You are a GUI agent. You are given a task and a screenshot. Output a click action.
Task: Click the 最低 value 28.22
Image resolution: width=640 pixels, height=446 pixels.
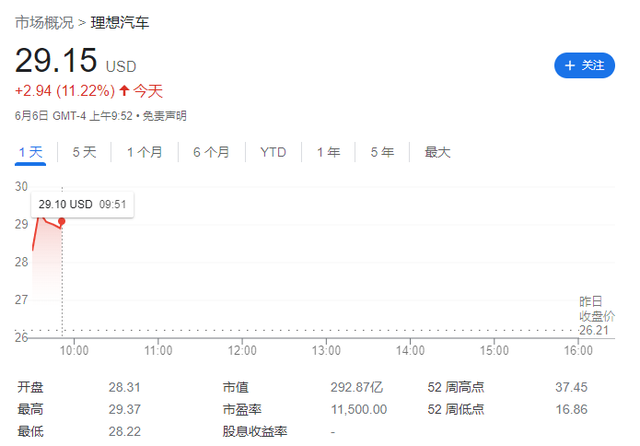(x=124, y=431)
